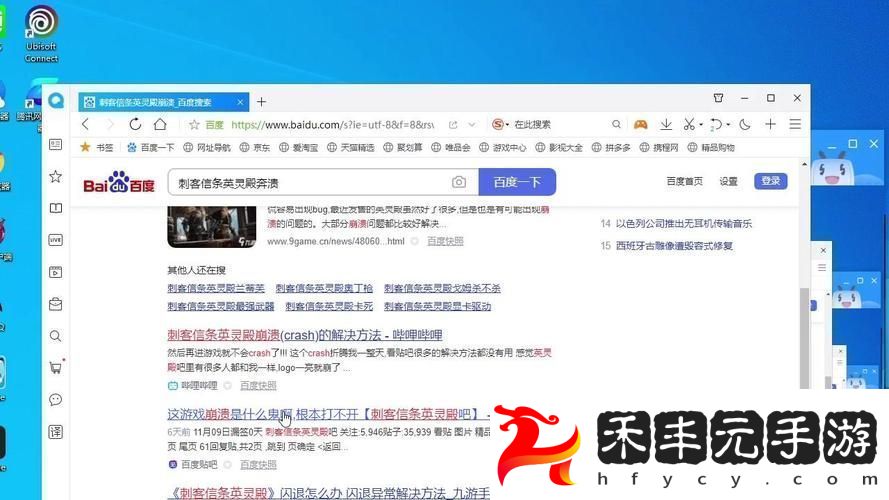Open the game controller toolbar icon
Viewport: 889px width, 500px height.
point(641,124)
